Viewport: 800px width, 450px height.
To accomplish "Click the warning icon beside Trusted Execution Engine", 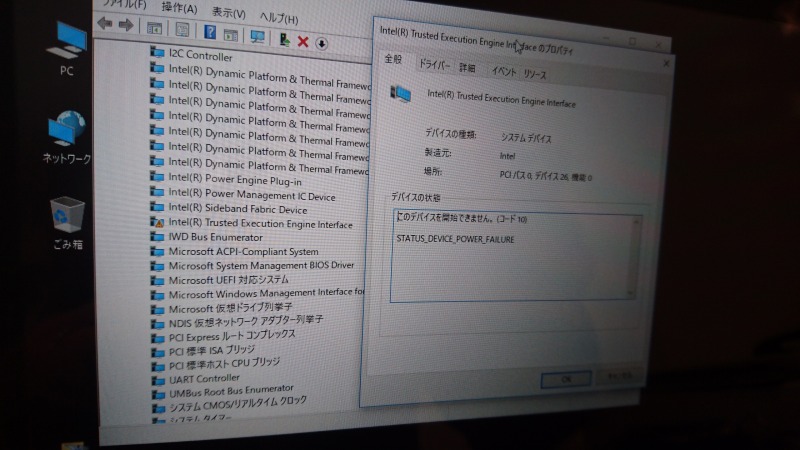I will pyautogui.click(x=157, y=222).
